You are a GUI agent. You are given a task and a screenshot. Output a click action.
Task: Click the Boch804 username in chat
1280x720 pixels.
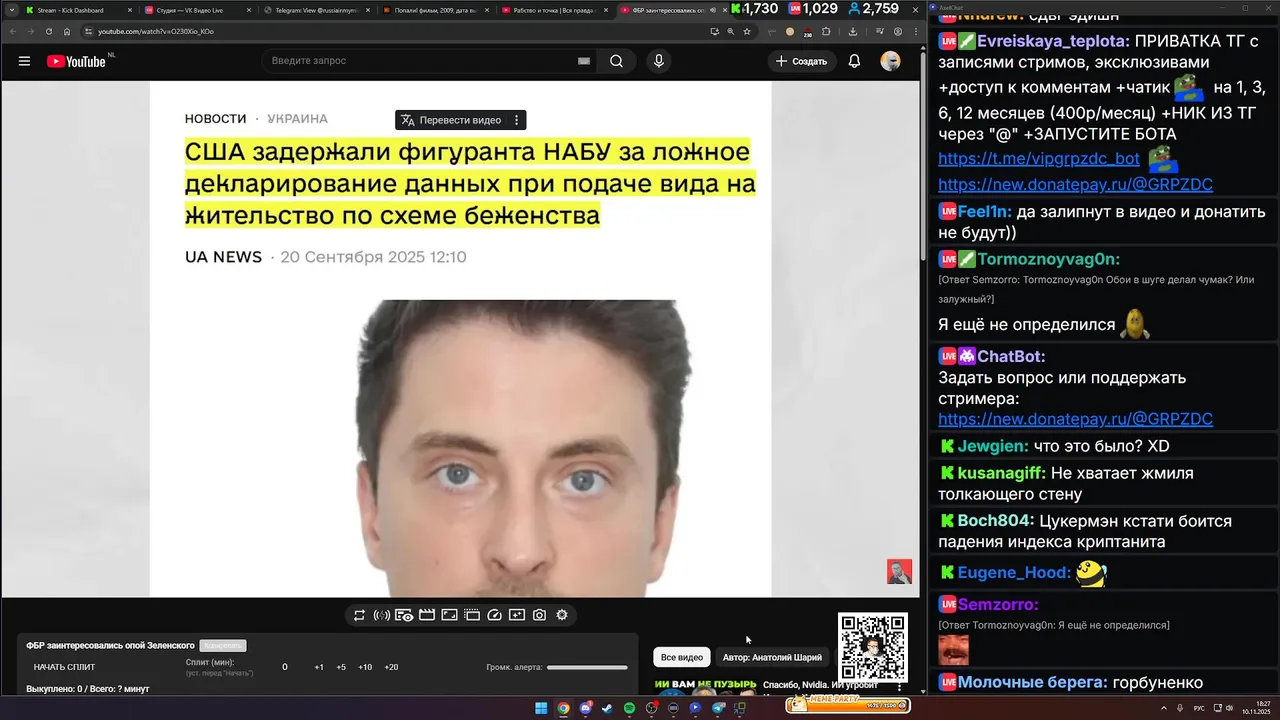(995, 521)
